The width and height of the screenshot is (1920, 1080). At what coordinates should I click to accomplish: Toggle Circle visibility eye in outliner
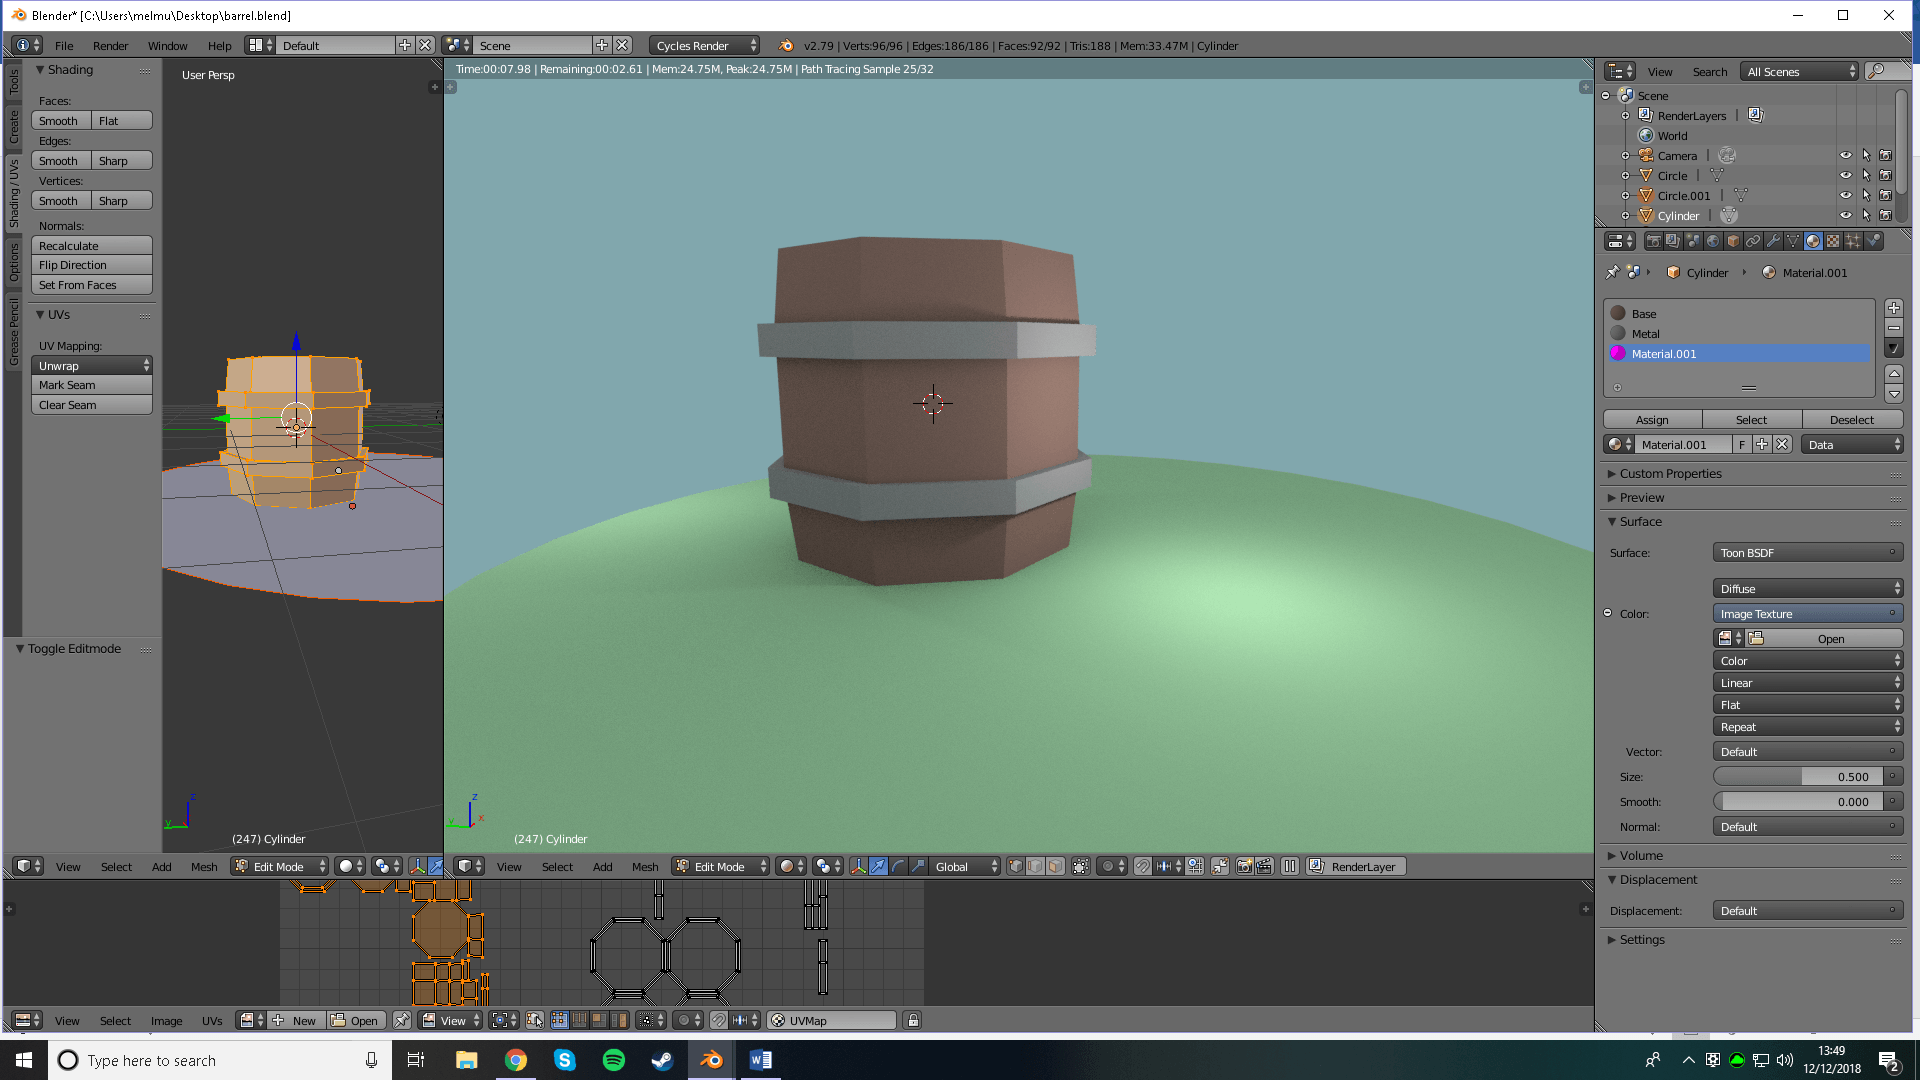[1846, 176]
